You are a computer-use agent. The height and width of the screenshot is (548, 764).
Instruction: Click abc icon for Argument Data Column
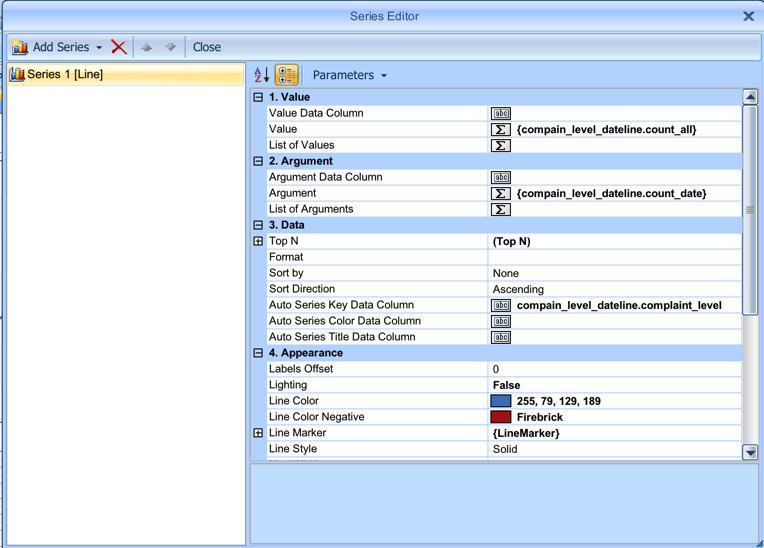click(x=501, y=177)
